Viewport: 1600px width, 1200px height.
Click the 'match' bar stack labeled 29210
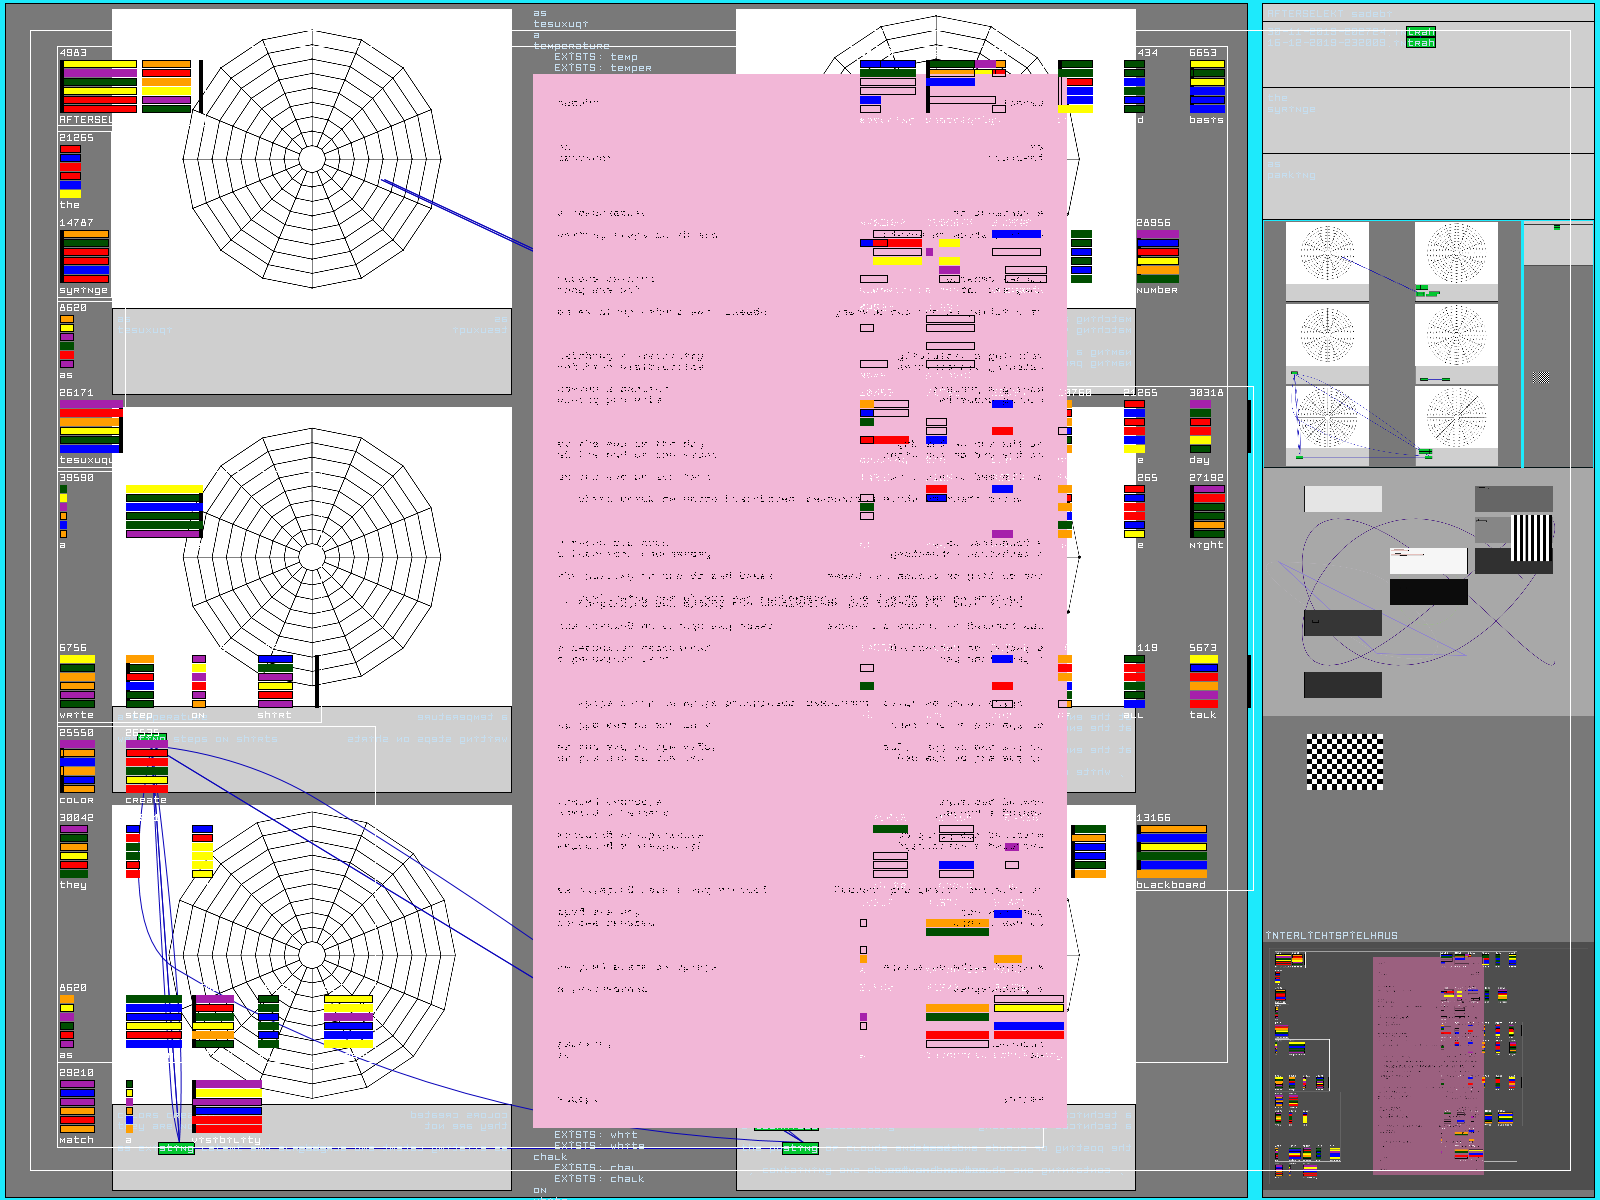coord(77,1106)
